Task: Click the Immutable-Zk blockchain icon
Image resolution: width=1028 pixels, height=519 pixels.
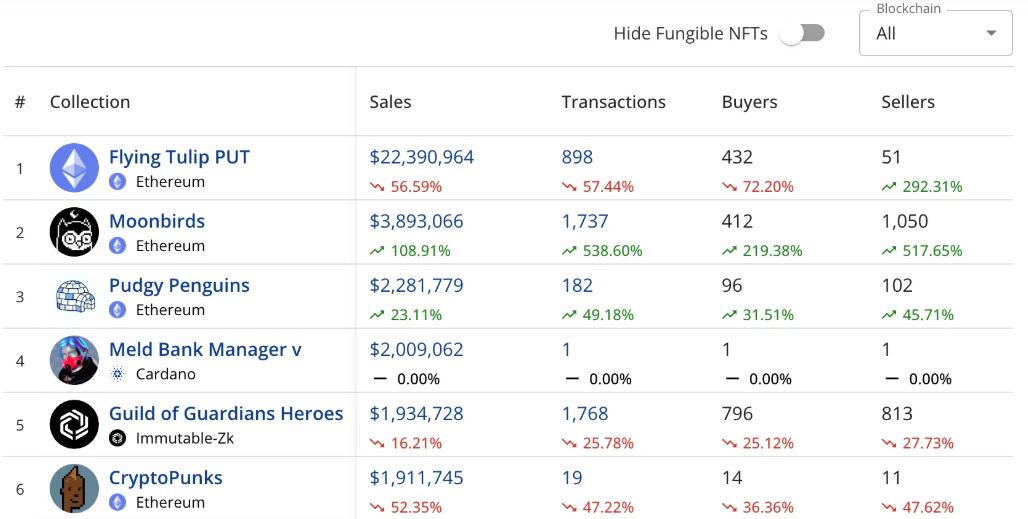Action: coord(117,438)
